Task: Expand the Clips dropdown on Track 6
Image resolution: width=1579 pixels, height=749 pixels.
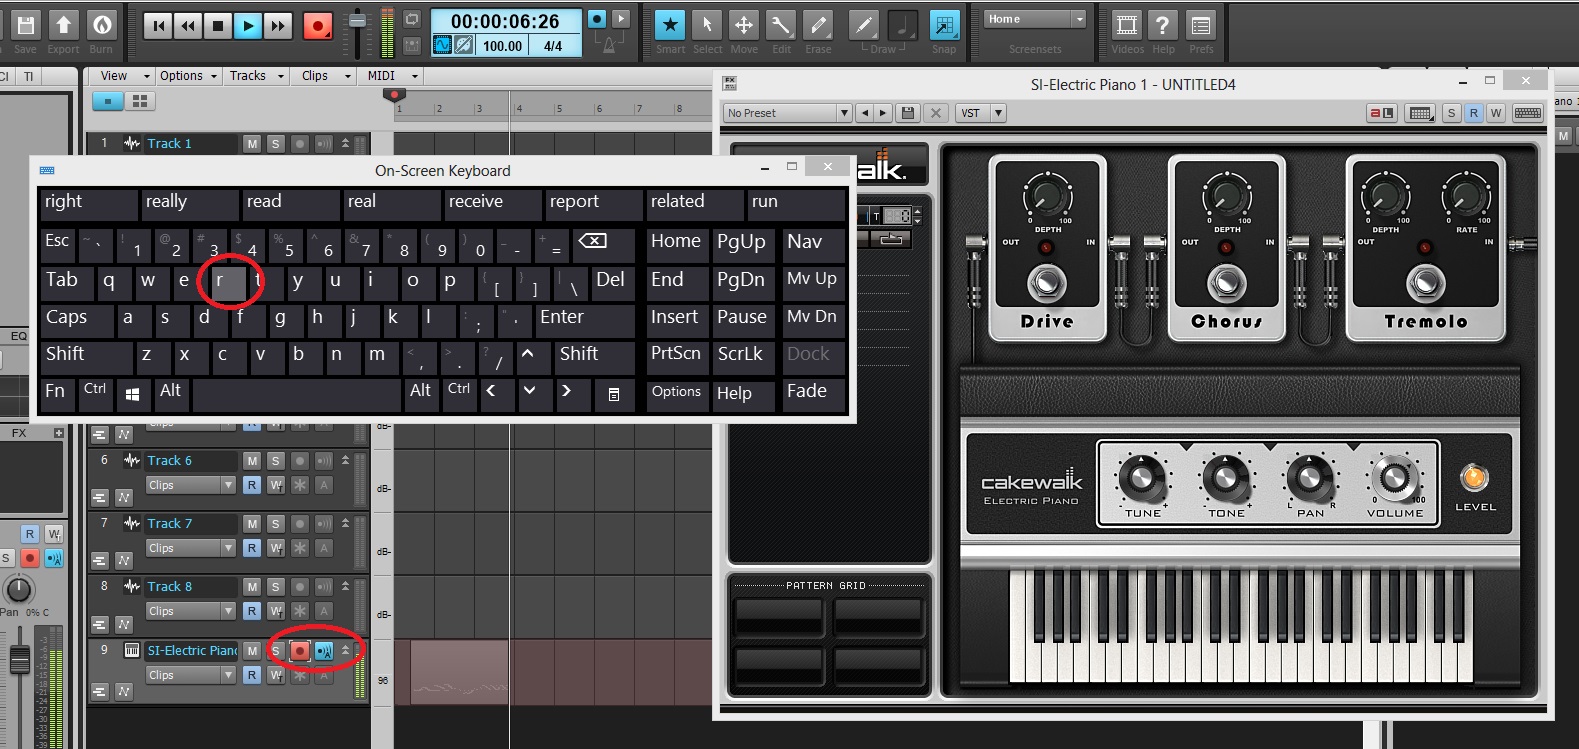Action: point(190,485)
